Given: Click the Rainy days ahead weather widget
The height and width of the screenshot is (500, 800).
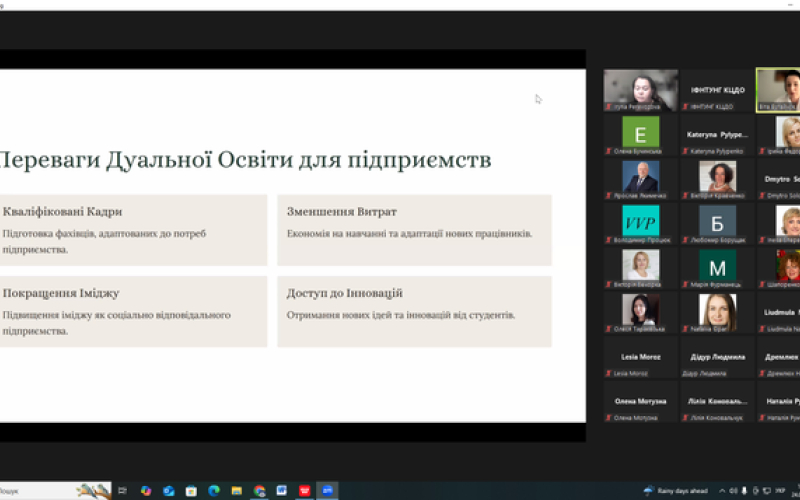Looking at the screenshot, I should (x=676, y=491).
